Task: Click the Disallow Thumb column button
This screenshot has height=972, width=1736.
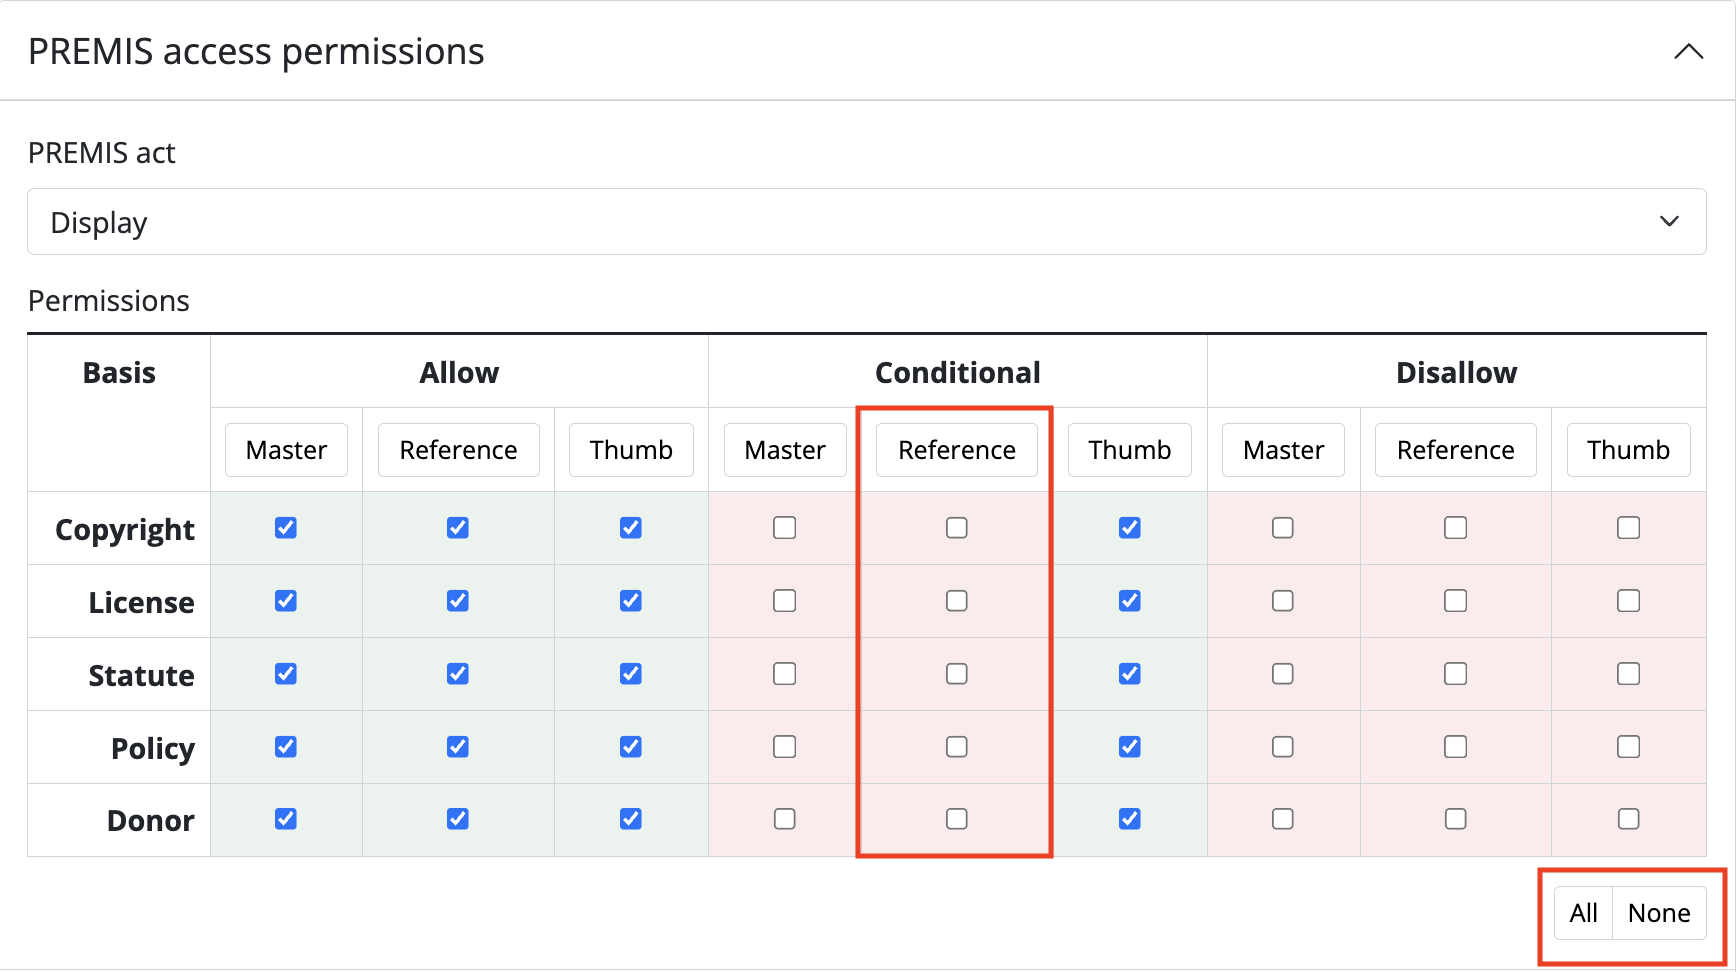Action: [x=1628, y=450]
